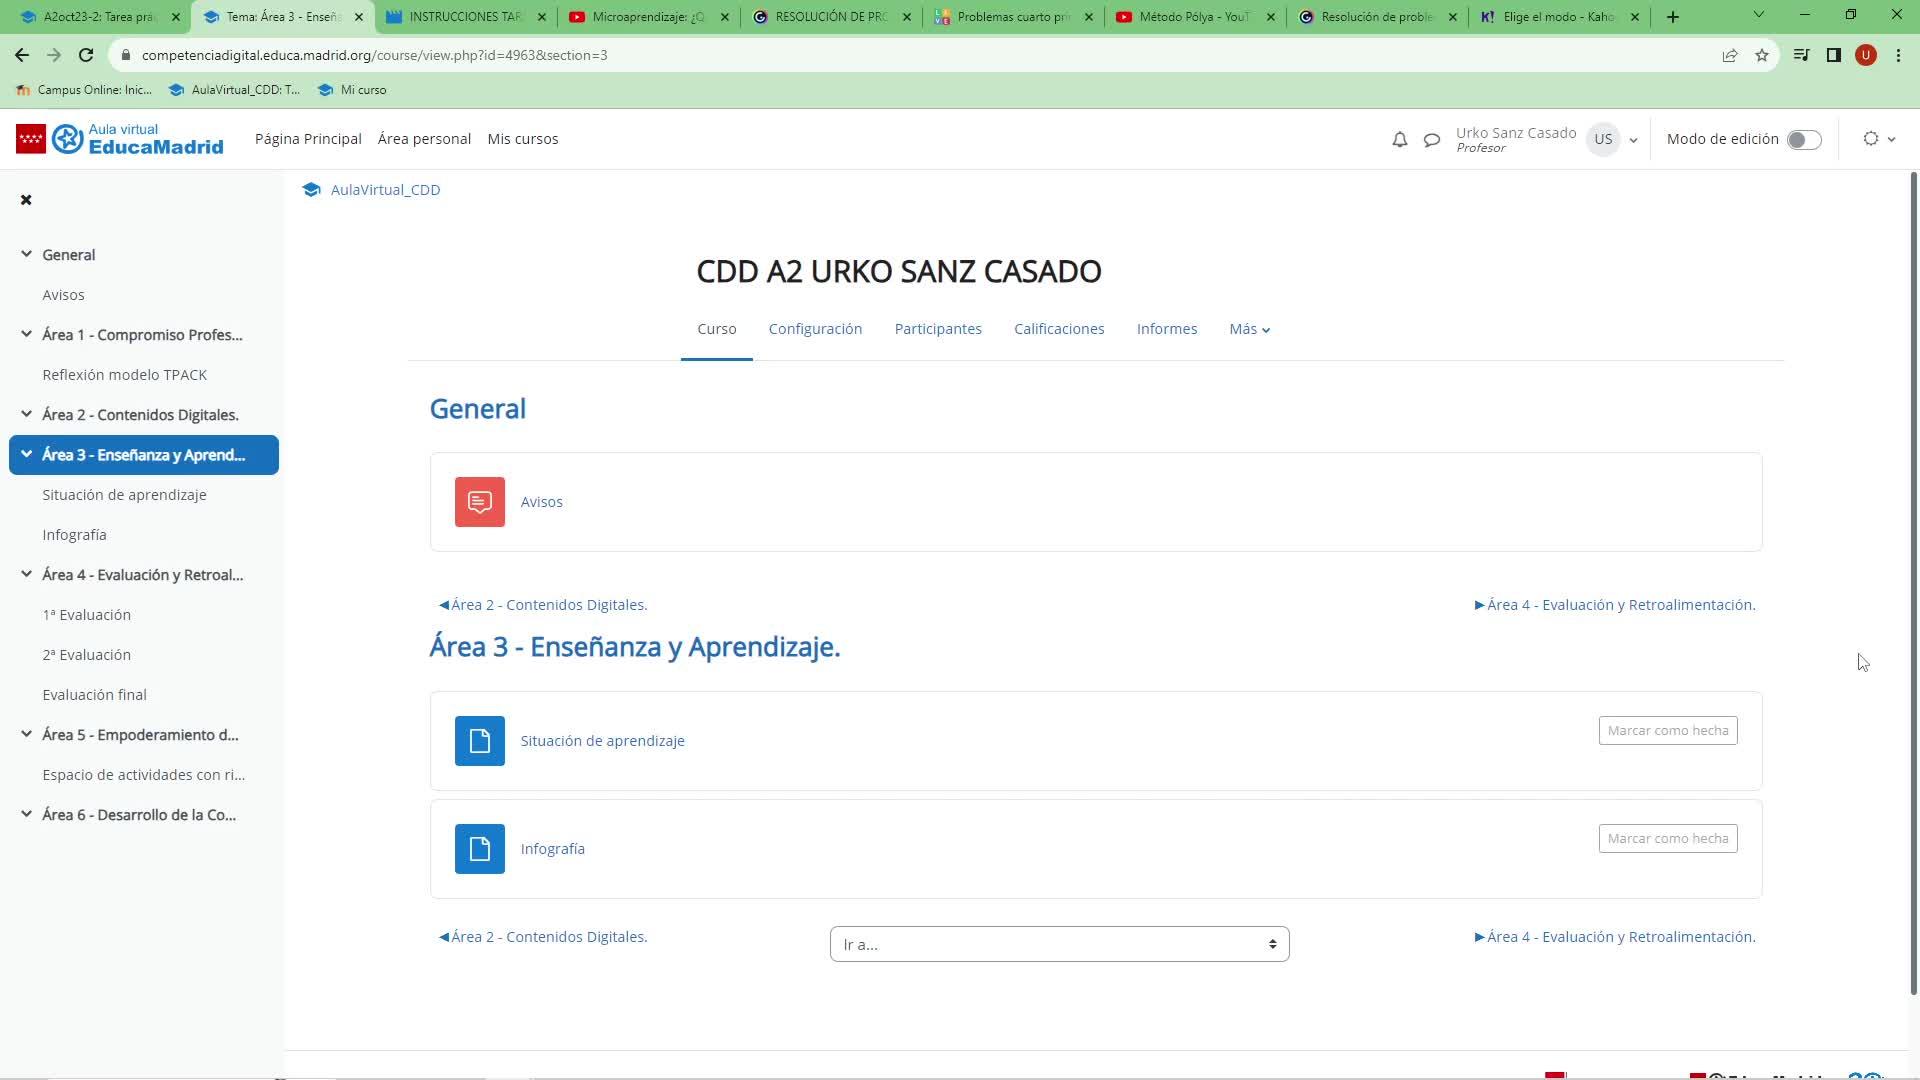Collapse Área 4 section in index

click(x=26, y=574)
